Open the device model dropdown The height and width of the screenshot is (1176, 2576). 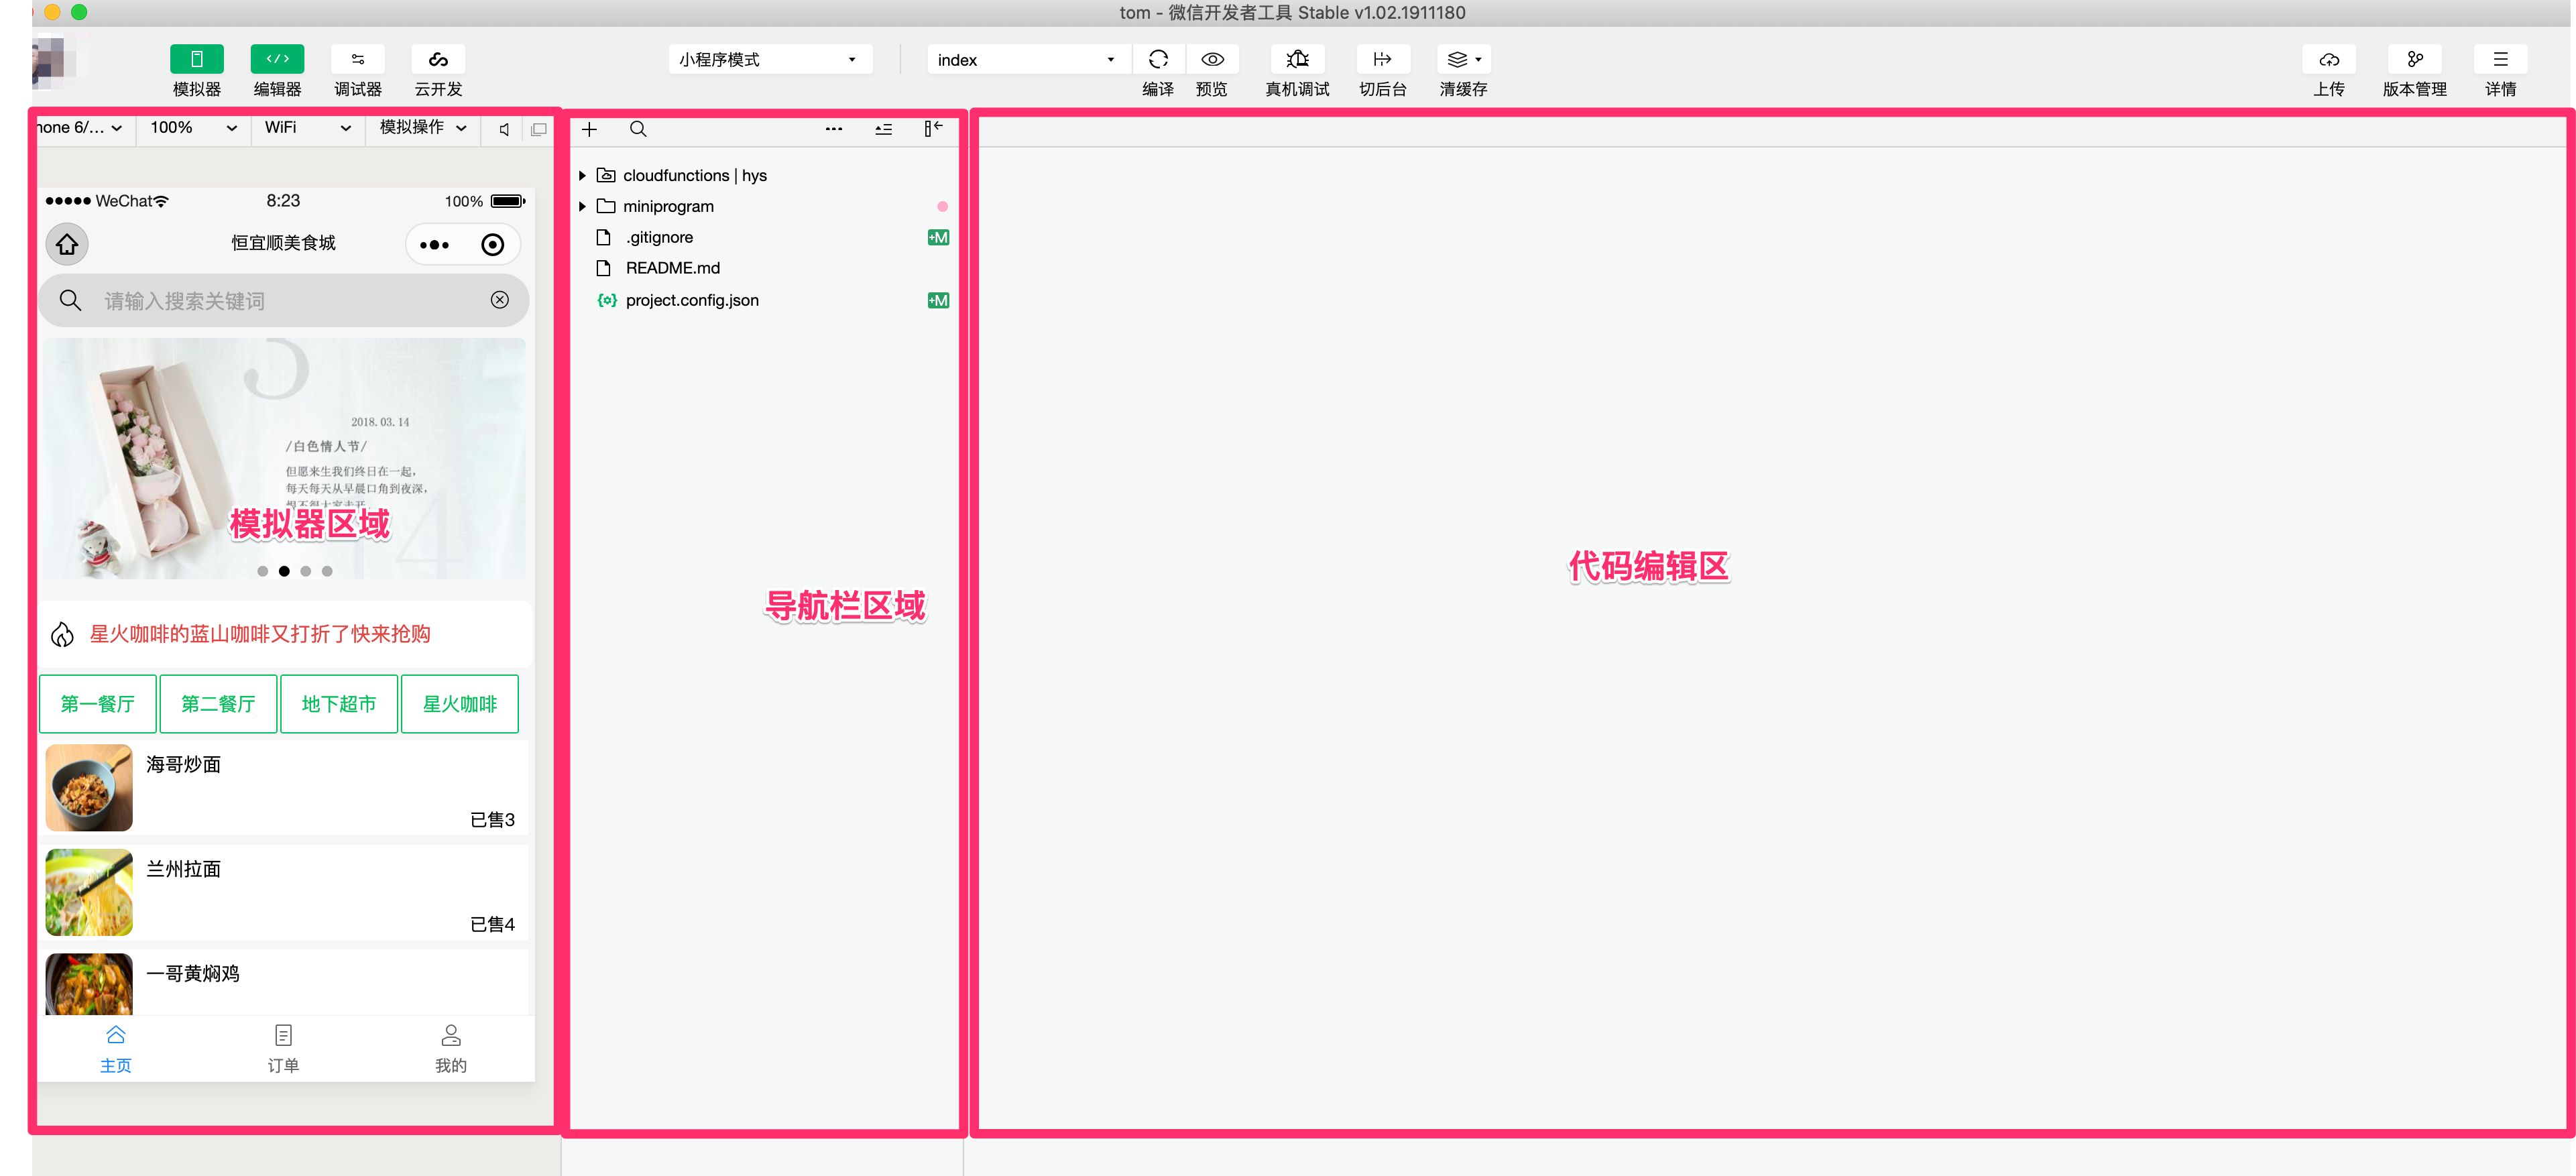(x=80, y=128)
